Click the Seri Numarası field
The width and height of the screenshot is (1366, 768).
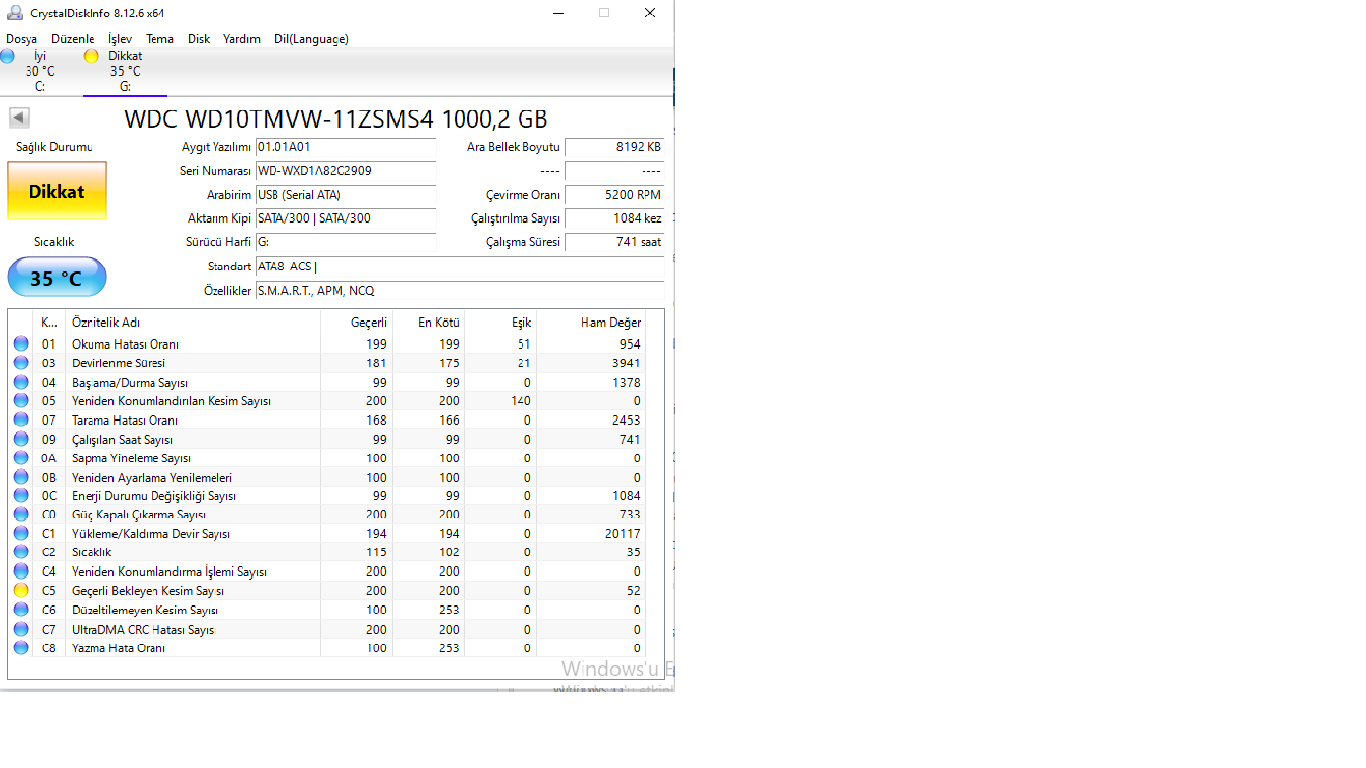click(x=346, y=171)
